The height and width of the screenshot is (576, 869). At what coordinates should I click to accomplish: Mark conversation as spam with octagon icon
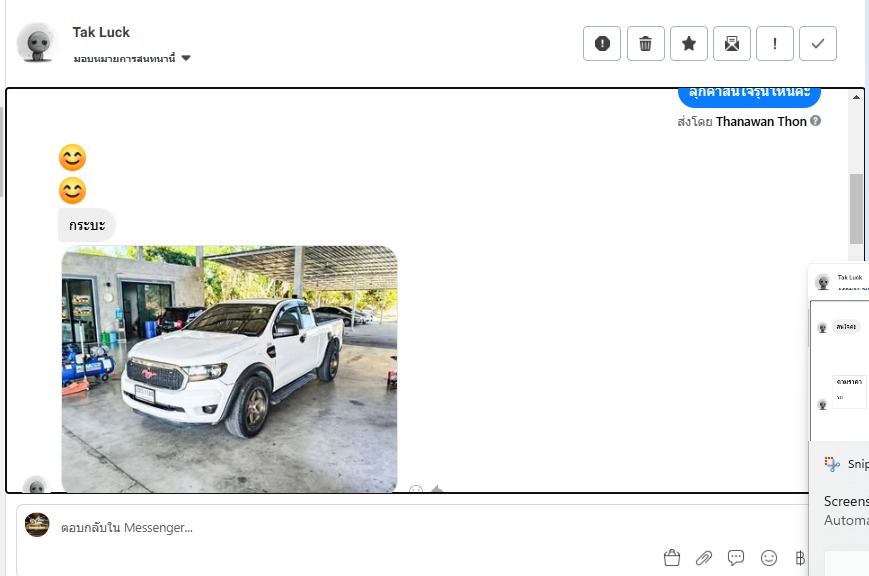tap(602, 43)
